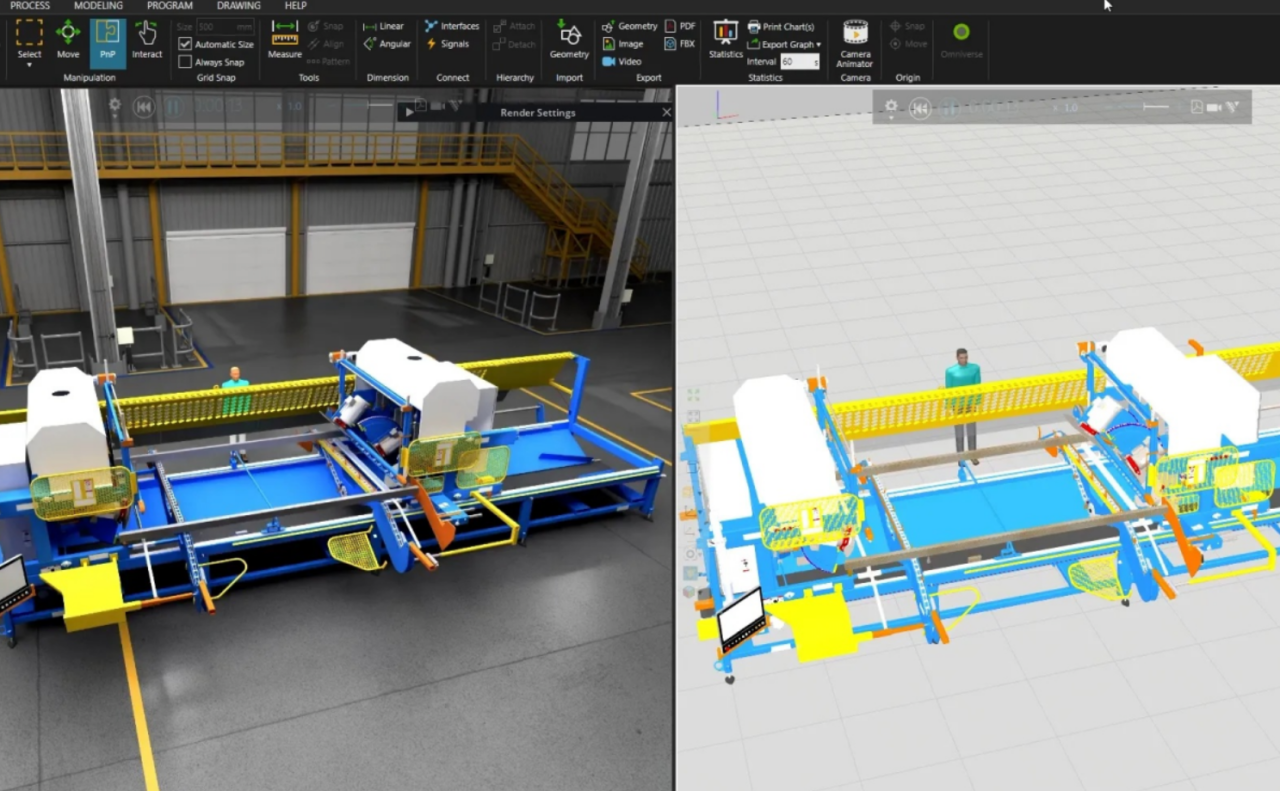1280x791 pixels.
Task: Click the Print Chart(s) button
Action: [781, 27]
